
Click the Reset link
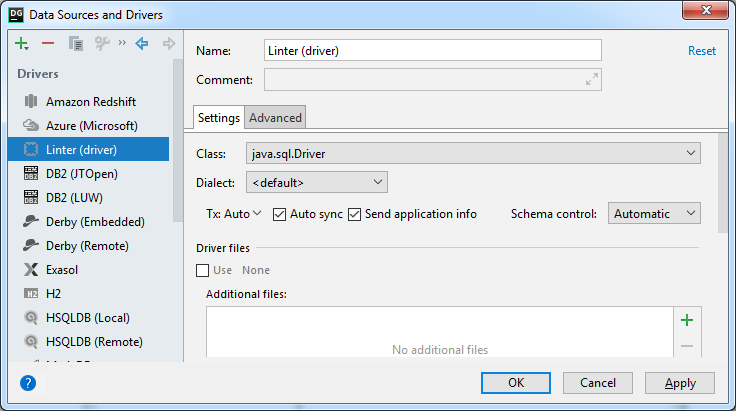[x=701, y=51]
